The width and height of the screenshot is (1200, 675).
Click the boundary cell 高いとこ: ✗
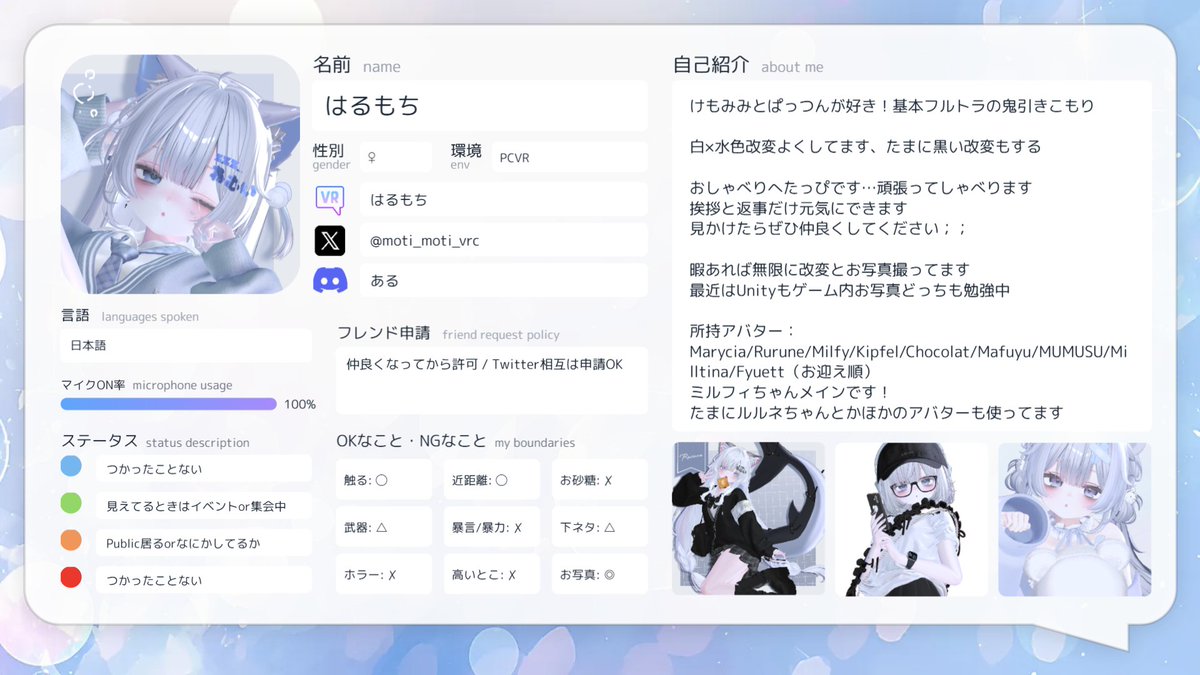492,575
